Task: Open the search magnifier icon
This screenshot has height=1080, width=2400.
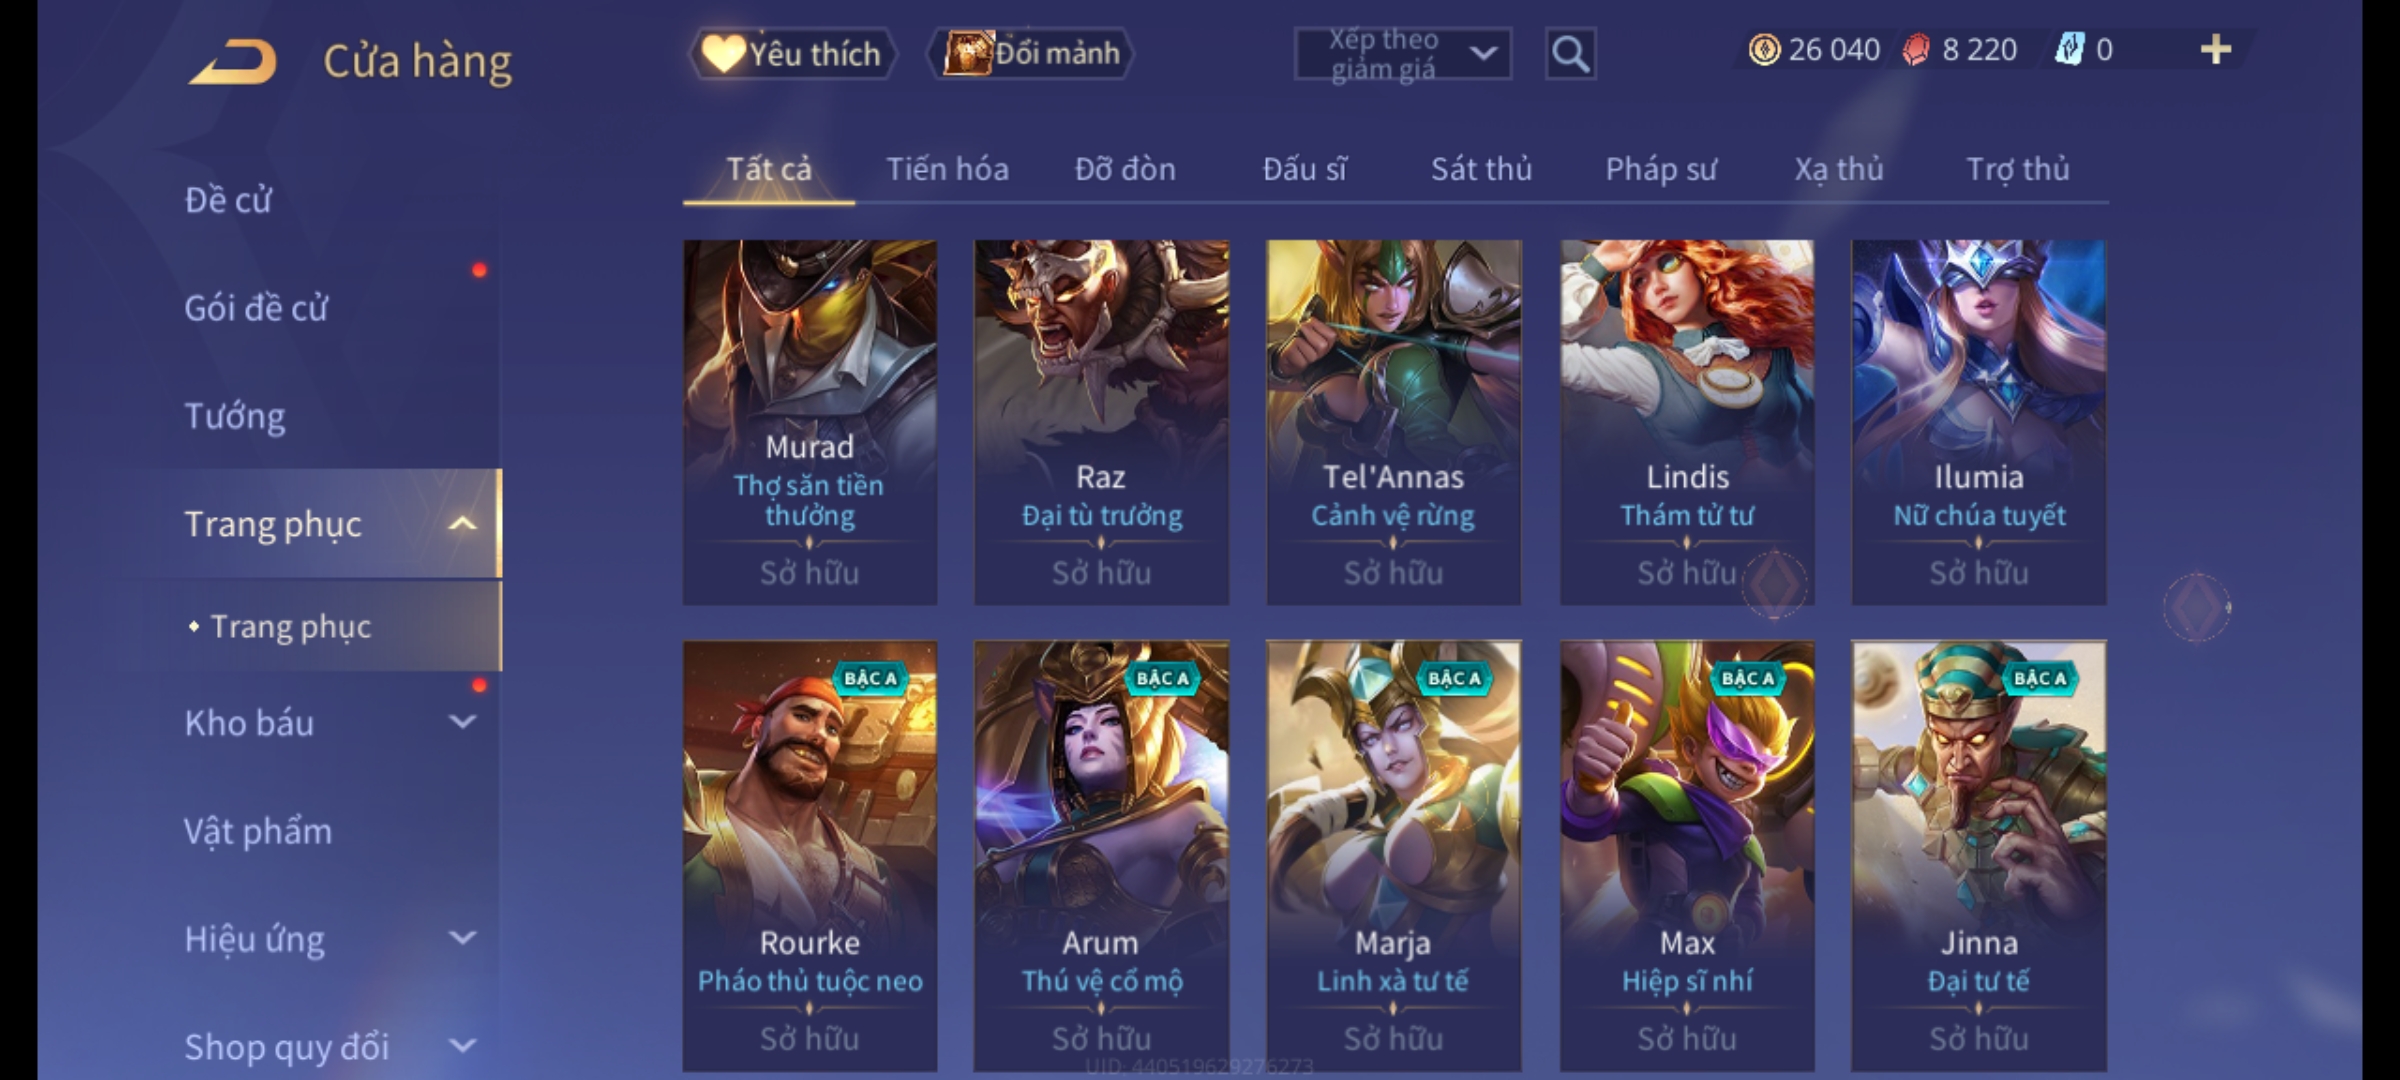Action: coord(1570,54)
